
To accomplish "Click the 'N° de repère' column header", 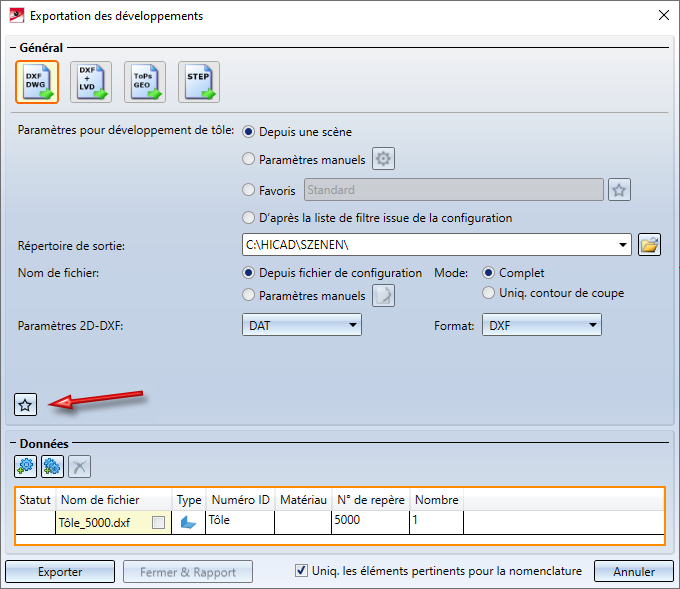I will point(371,500).
